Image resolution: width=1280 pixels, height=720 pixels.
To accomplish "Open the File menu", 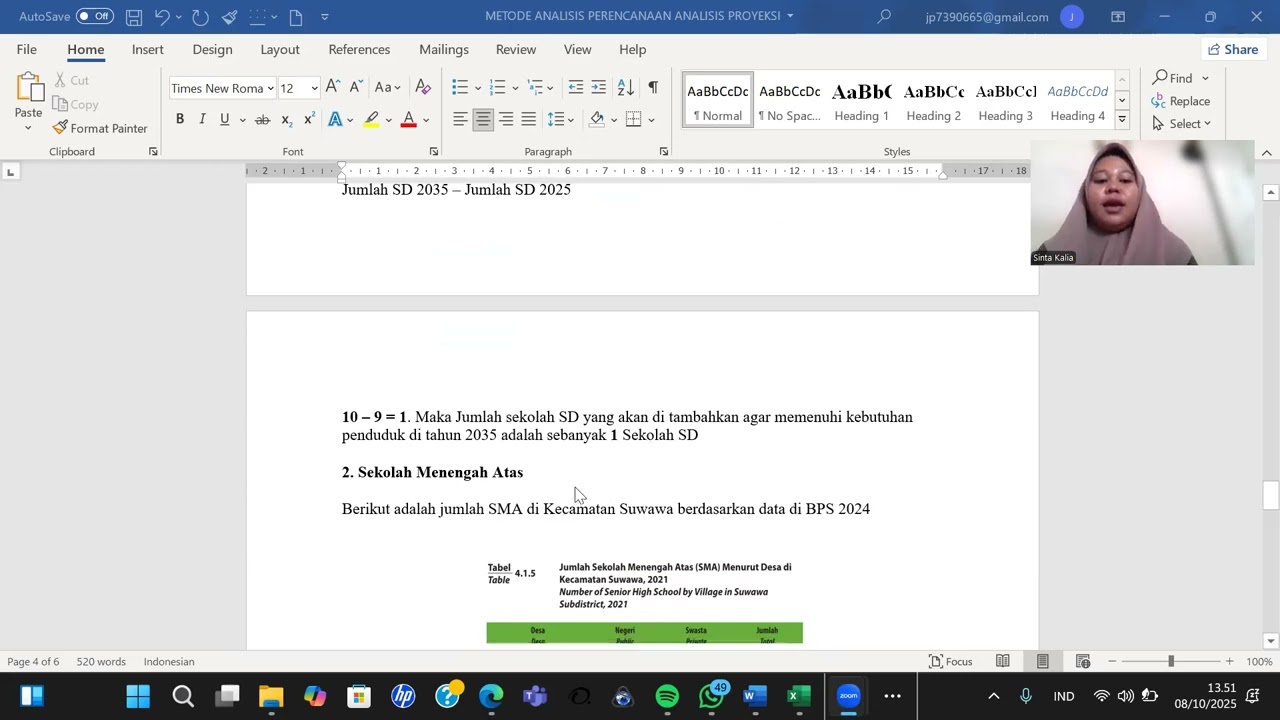I will coord(27,49).
